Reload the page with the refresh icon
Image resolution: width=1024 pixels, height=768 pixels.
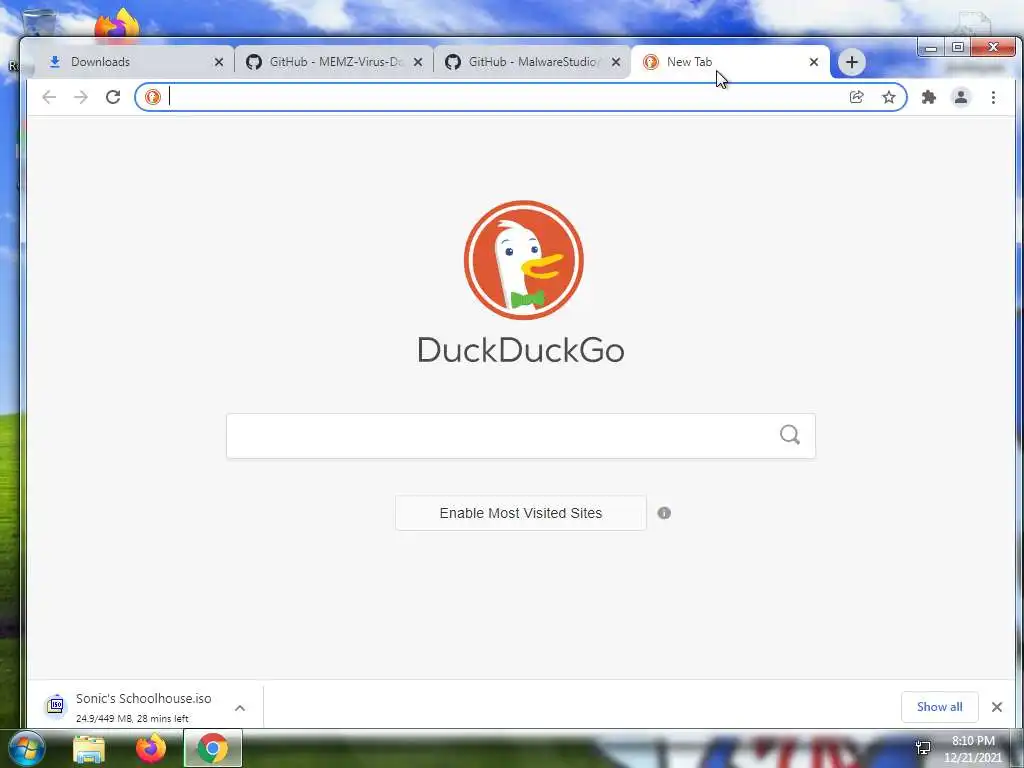pos(113,97)
